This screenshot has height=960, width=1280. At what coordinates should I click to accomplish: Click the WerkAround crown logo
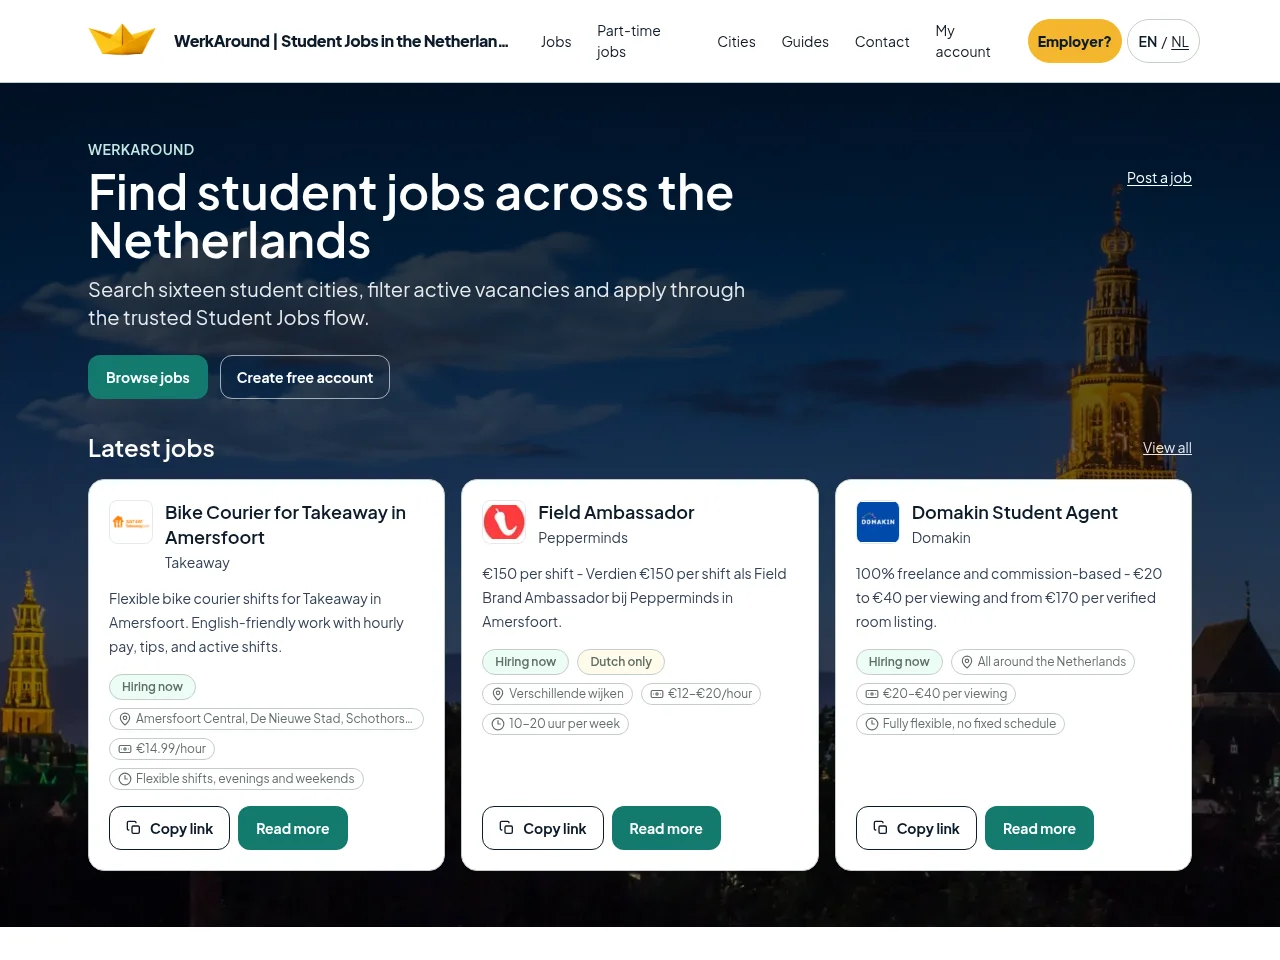point(122,40)
